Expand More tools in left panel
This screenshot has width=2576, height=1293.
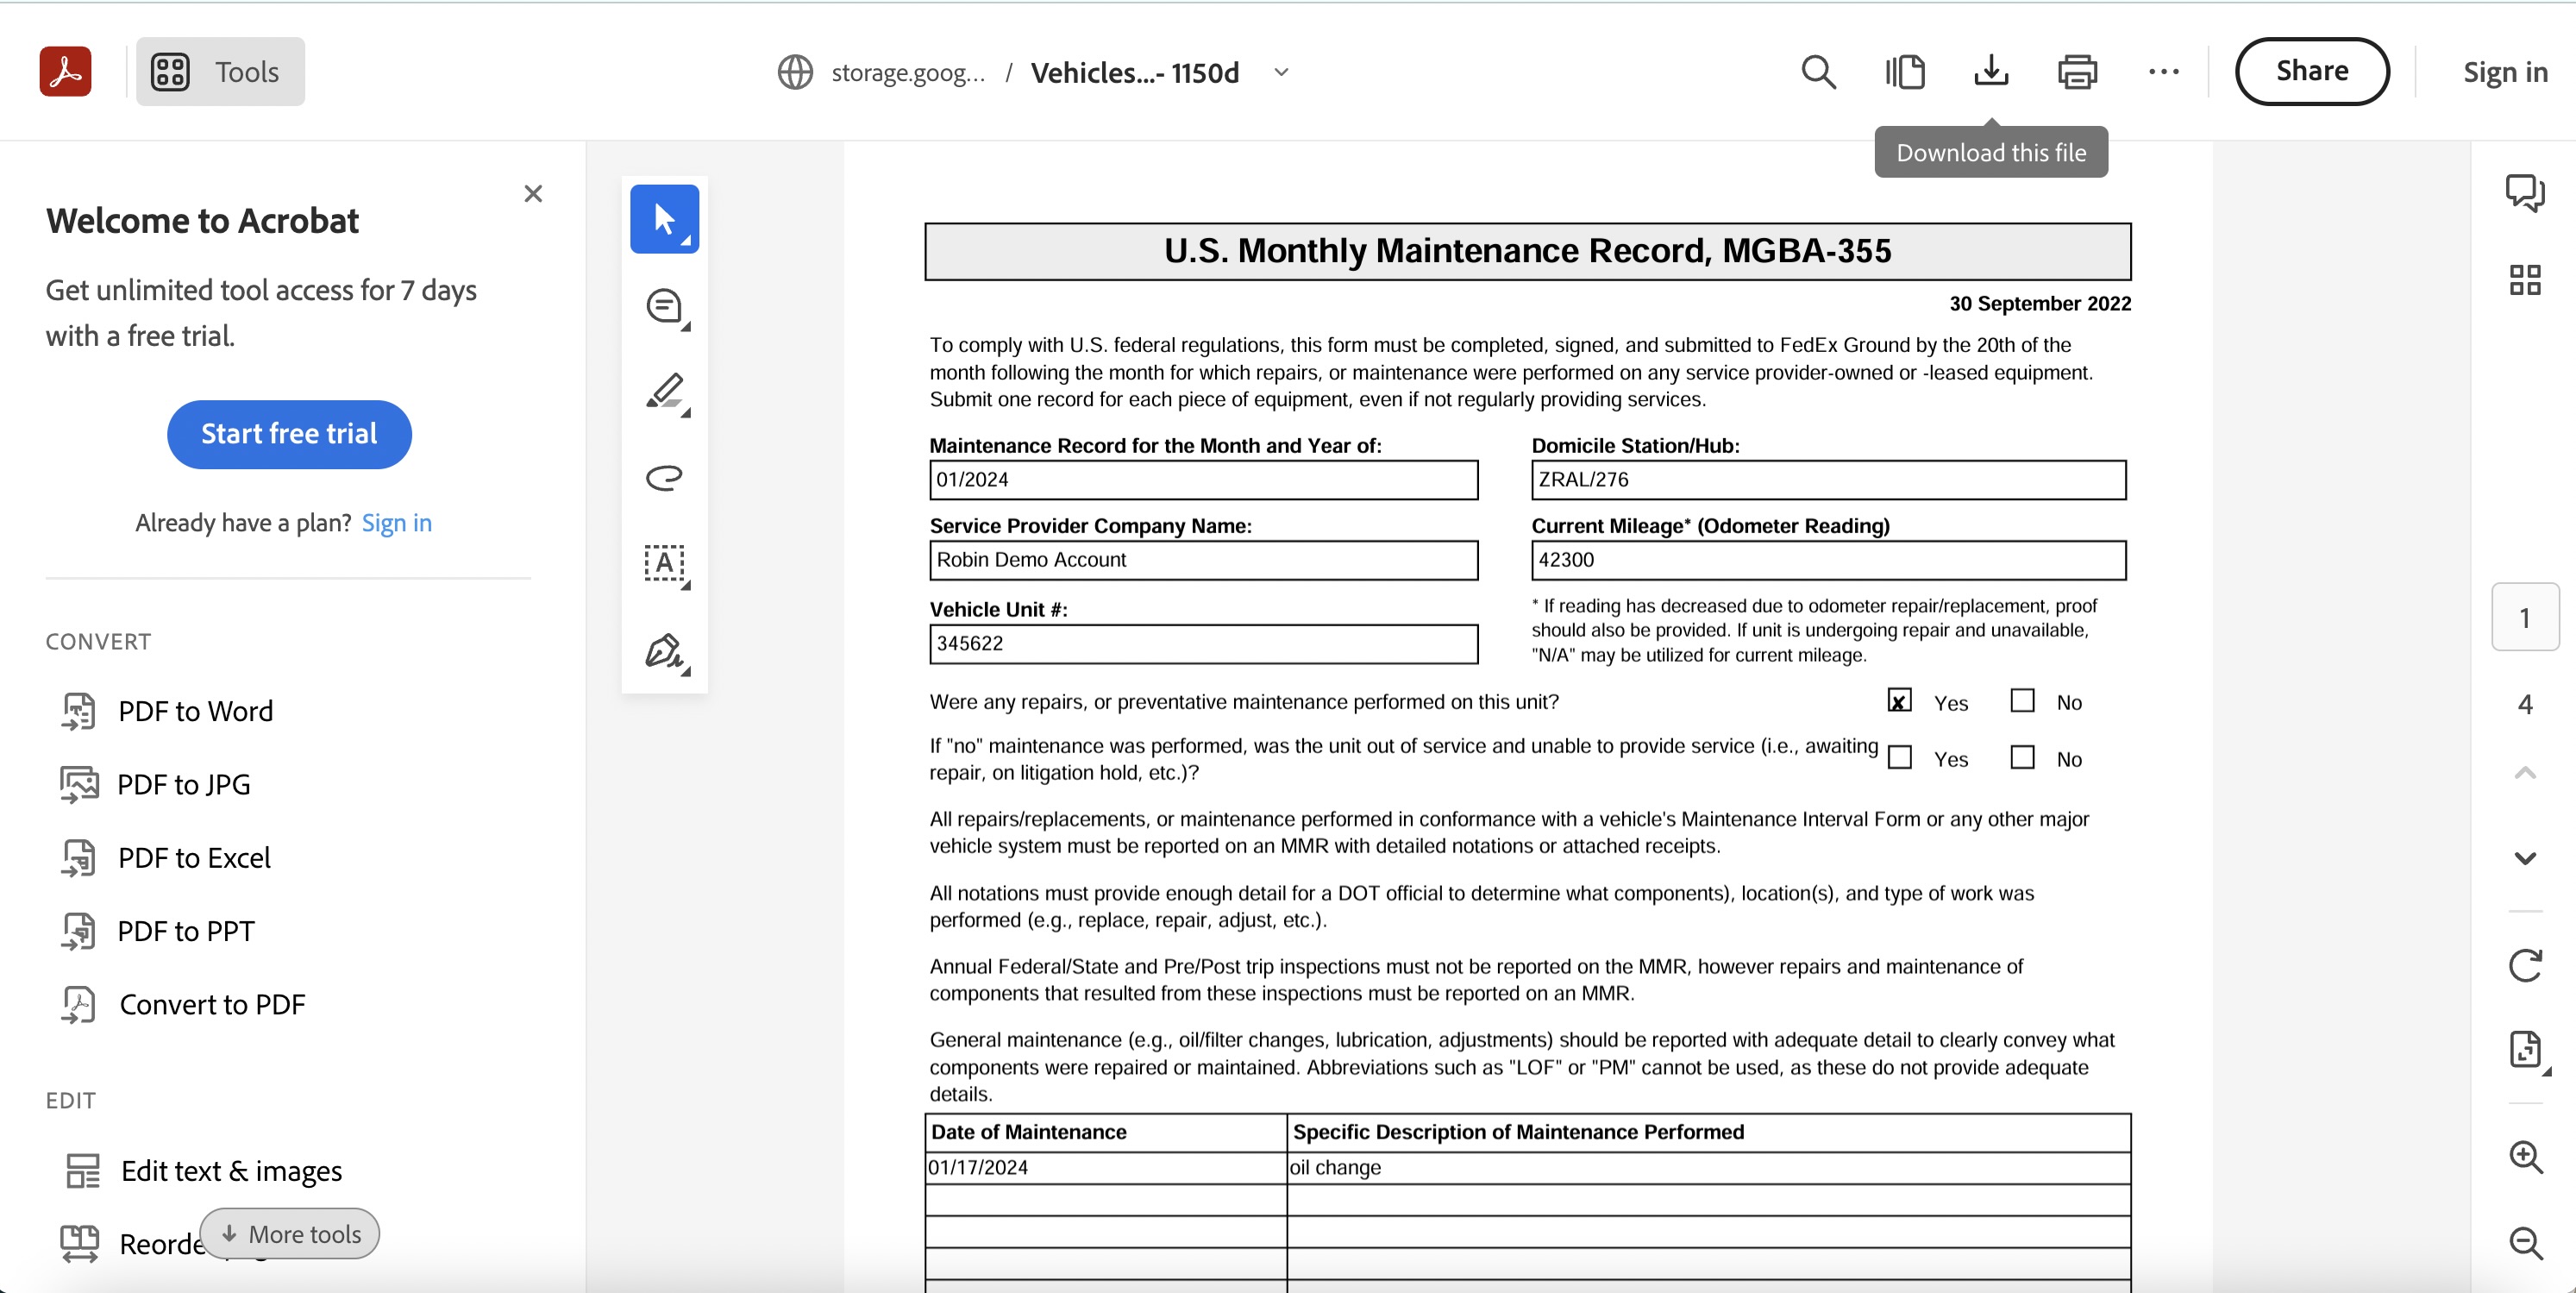pyautogui.click(x=290, y=1233)
